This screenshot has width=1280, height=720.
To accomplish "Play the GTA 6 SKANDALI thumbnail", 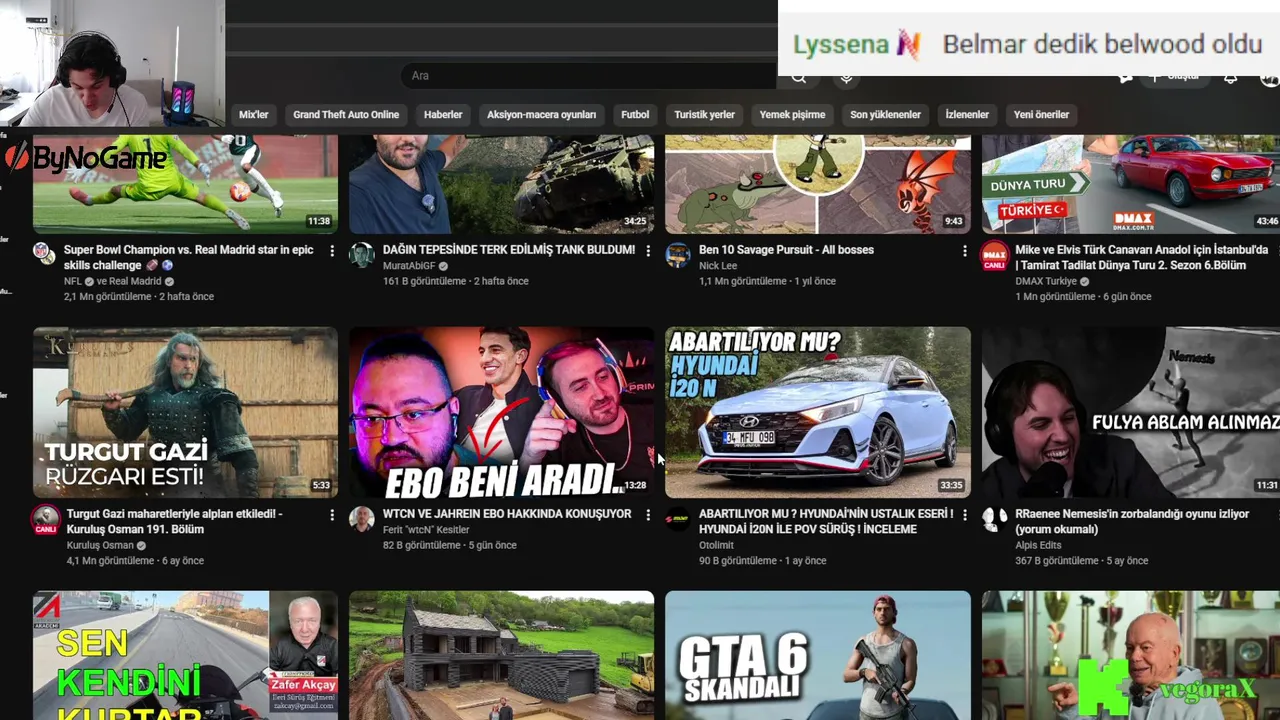I will tap(818, 655).
